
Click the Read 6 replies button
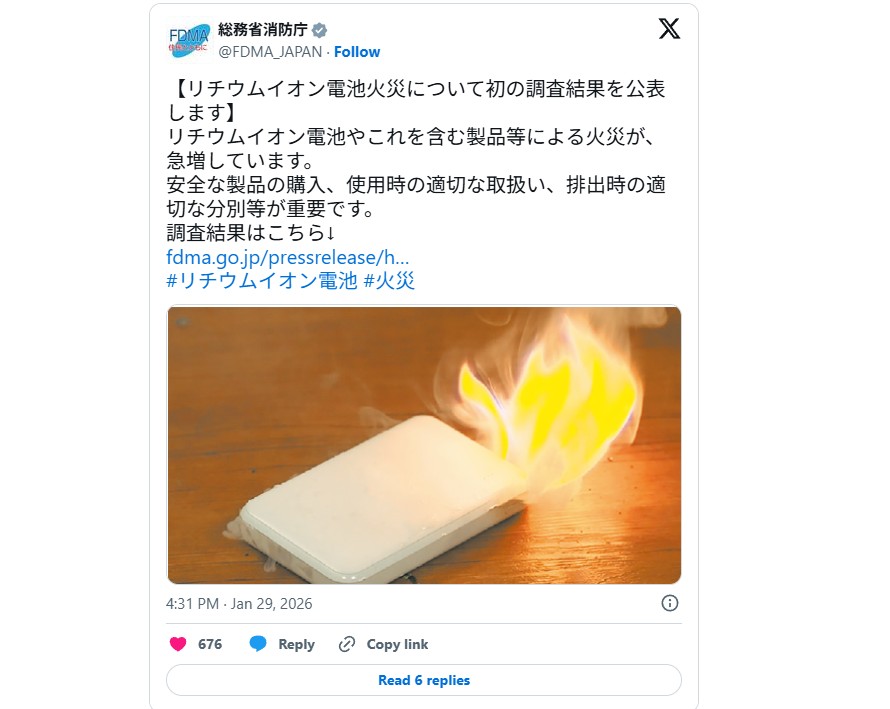(424, 680)
